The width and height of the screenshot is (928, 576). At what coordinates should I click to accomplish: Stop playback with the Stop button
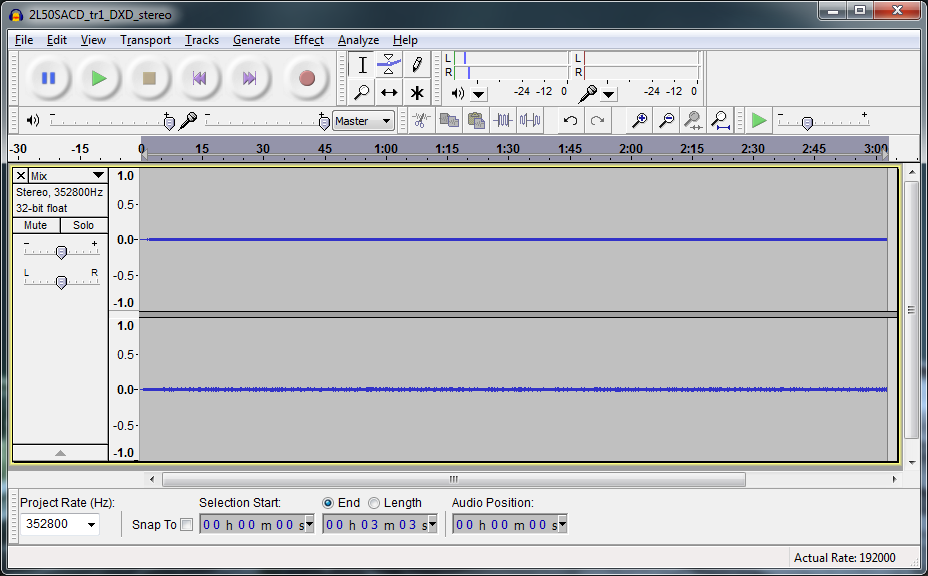[149, 78]
